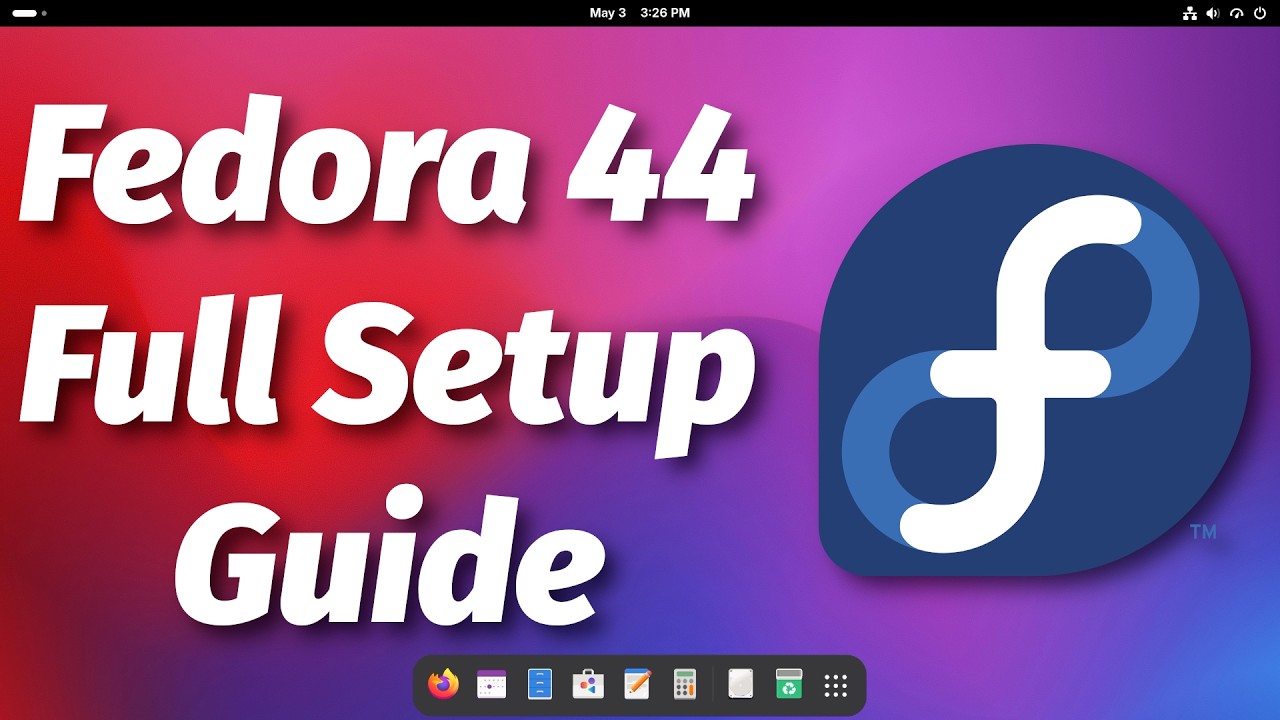Open GNOME Software store icon
This screenshot has height=720, width=1280.
[588, 685]
